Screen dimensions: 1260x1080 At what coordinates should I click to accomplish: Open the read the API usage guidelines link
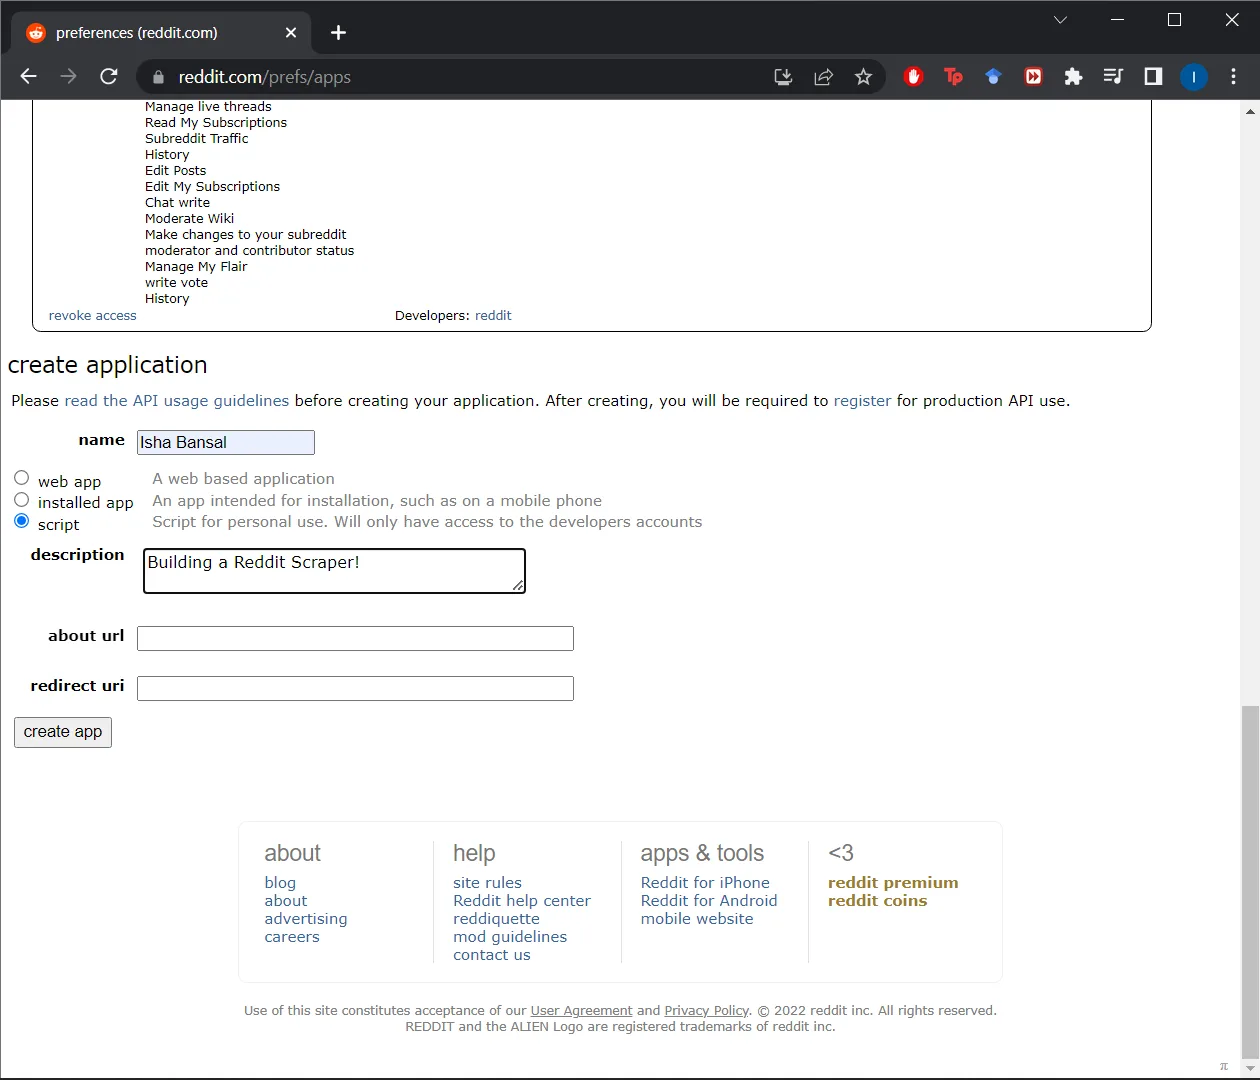pyautogui.click(x=176, y=401)
